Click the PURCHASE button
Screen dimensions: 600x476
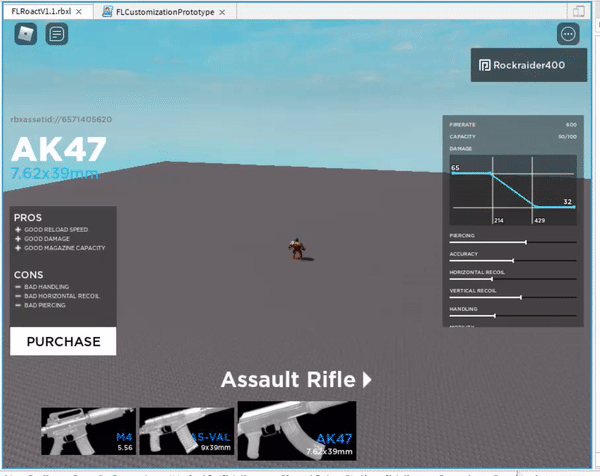click(x=63, y=341)
